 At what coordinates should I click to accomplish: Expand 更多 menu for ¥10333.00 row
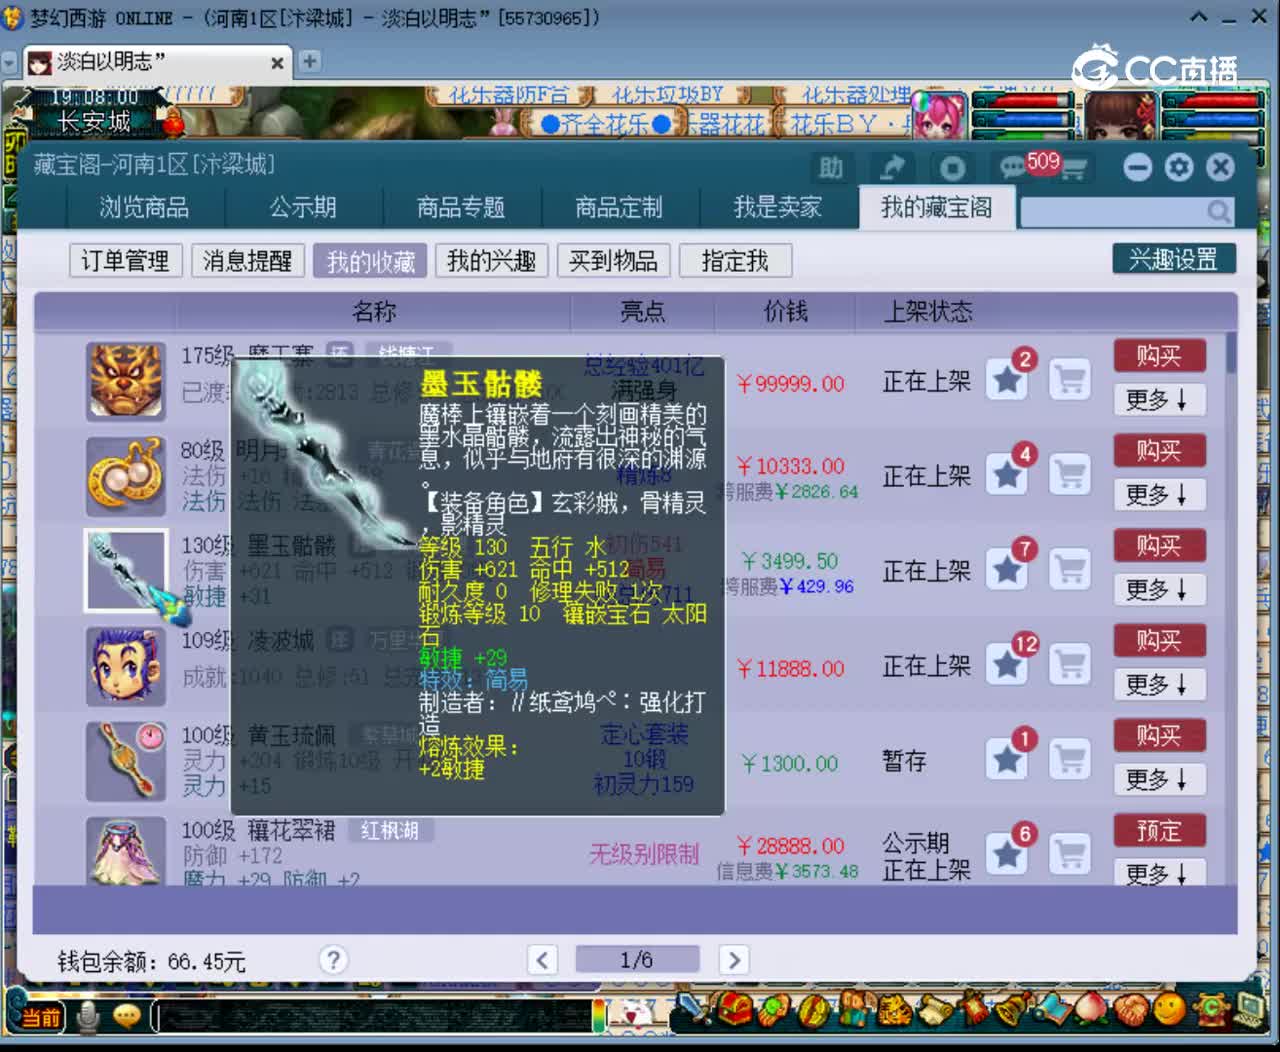[x=1159, y=495]
